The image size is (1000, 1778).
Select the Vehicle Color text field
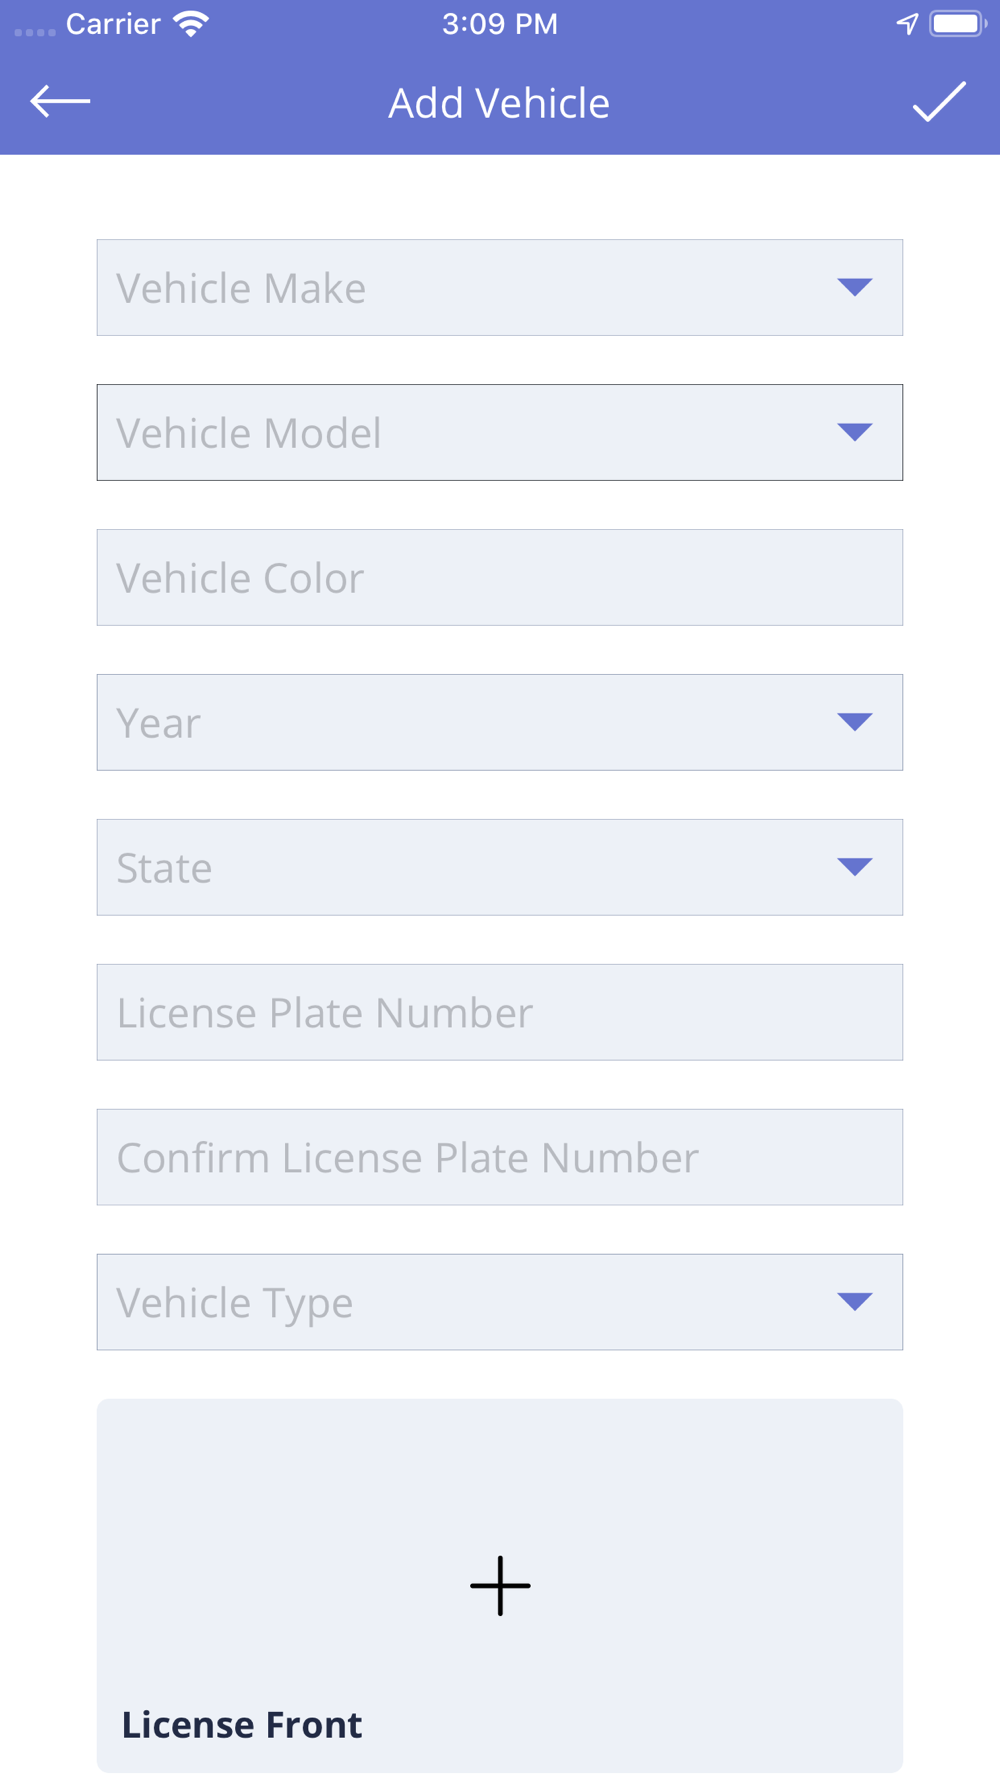(x=500, y=577)
